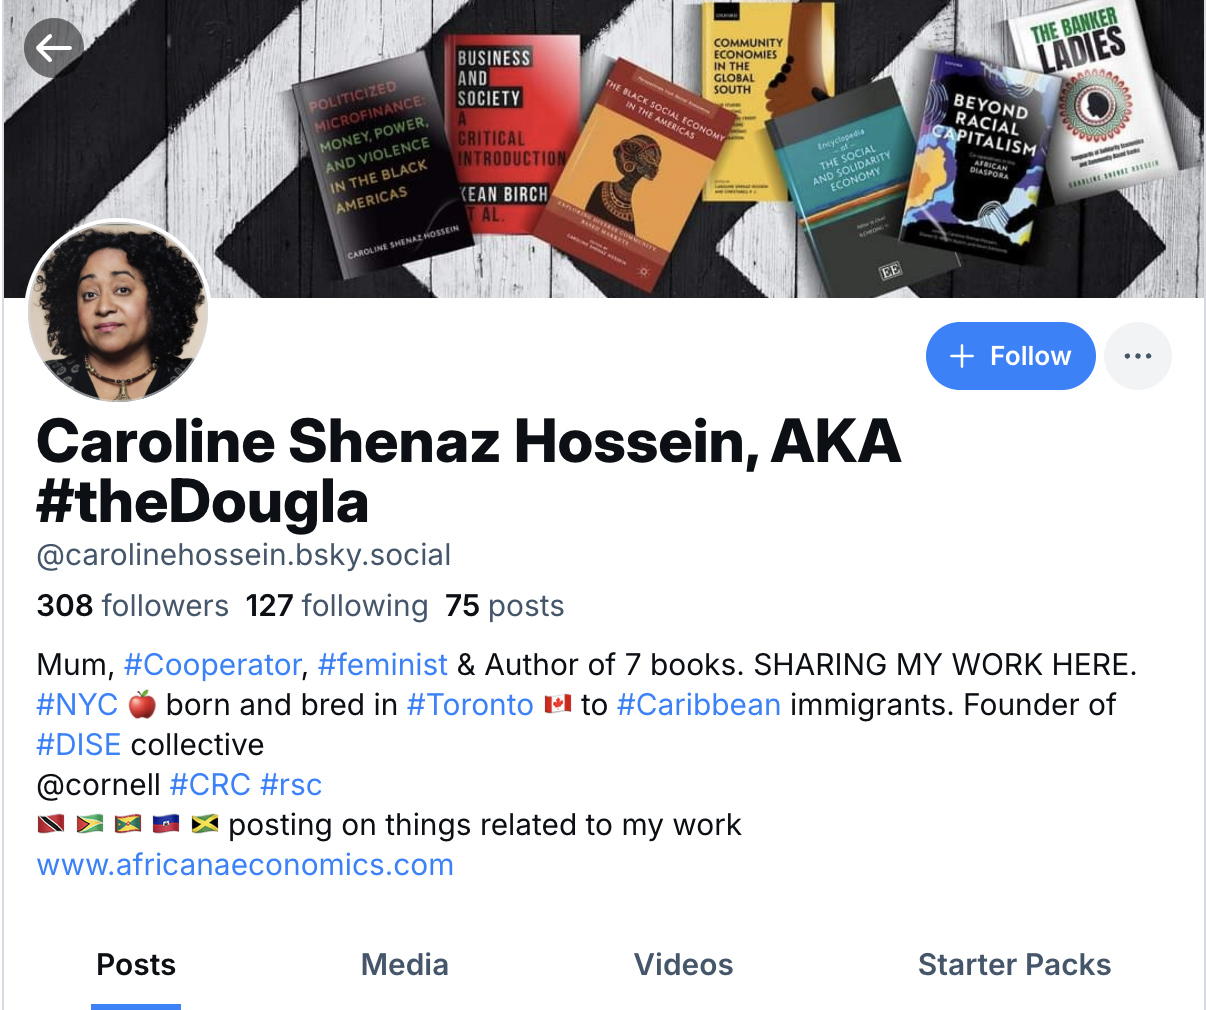The image size is (1206, 1010).
Task: Click the #Cooperator hashtag
Action: pos(212,665)
